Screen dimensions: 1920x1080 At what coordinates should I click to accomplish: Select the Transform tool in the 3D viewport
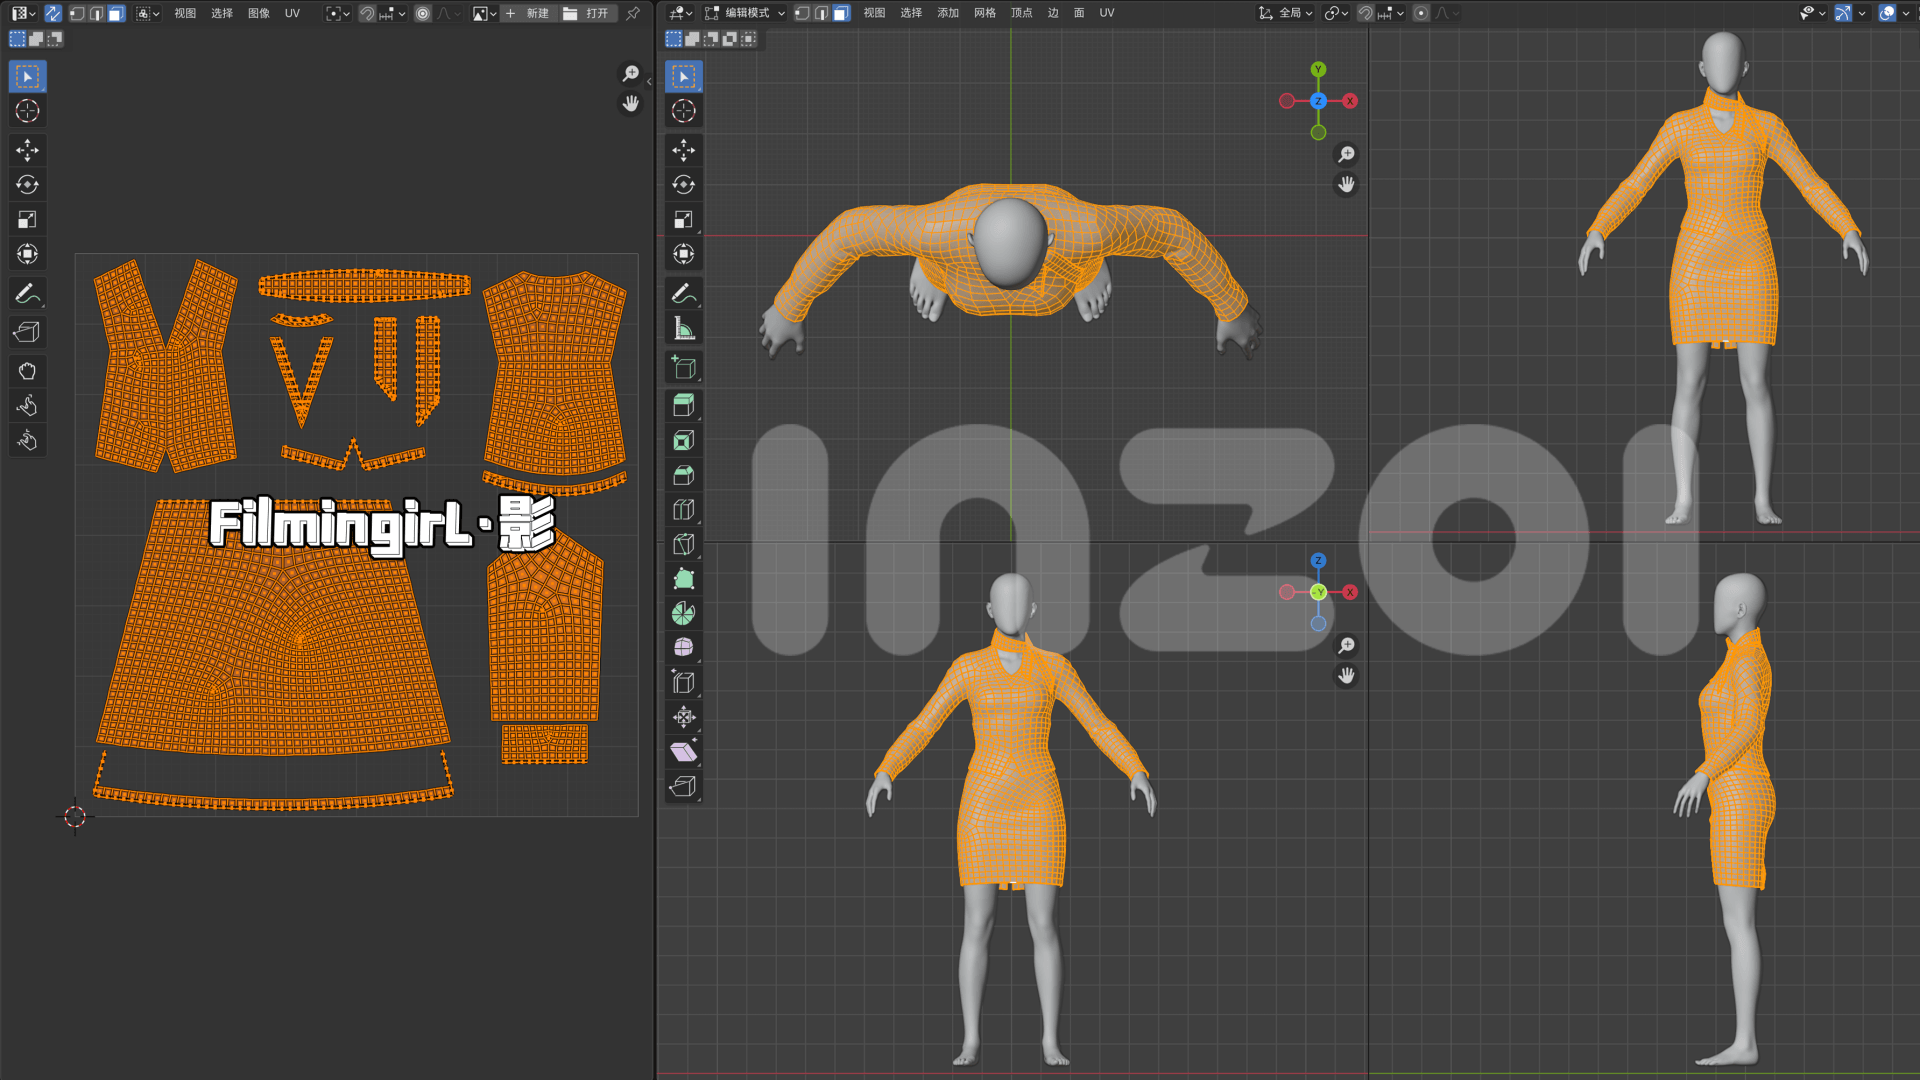684,254
